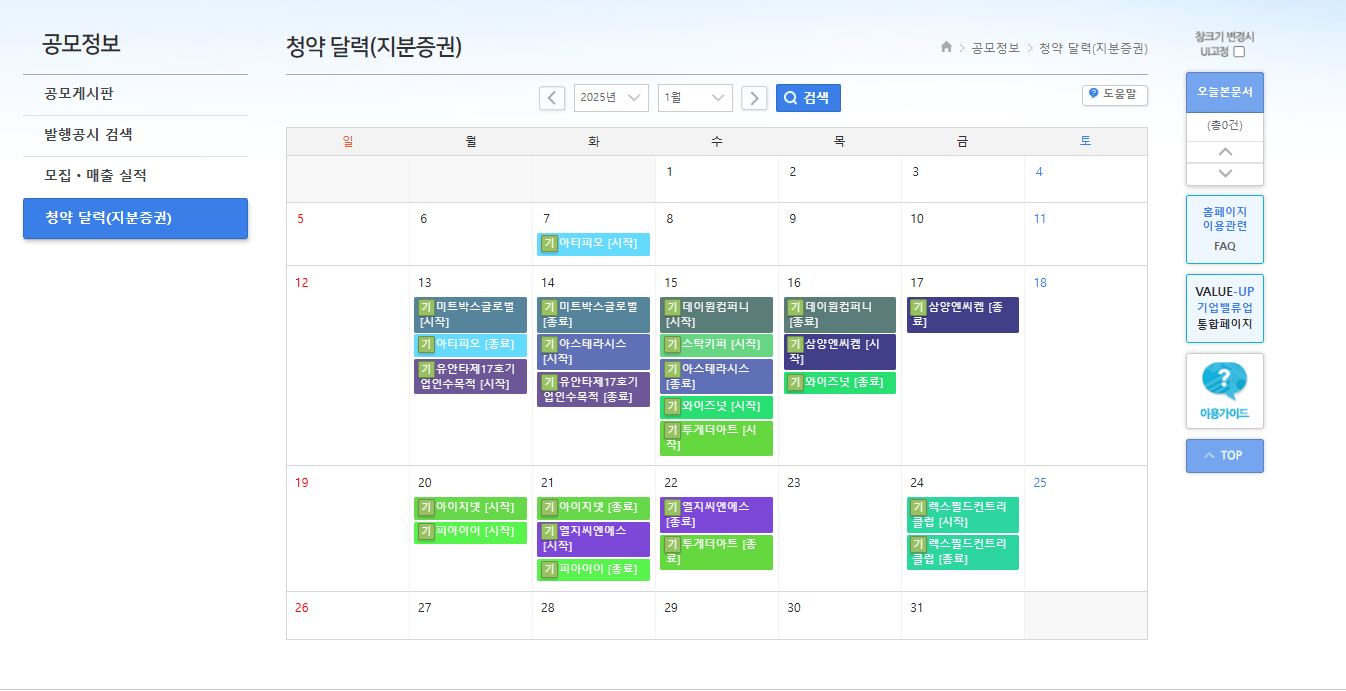Screen dimensions: 1346x691
Task: Toggle the 창크기 변경시 UI고정 checkbox
Action: [1239, 51]
